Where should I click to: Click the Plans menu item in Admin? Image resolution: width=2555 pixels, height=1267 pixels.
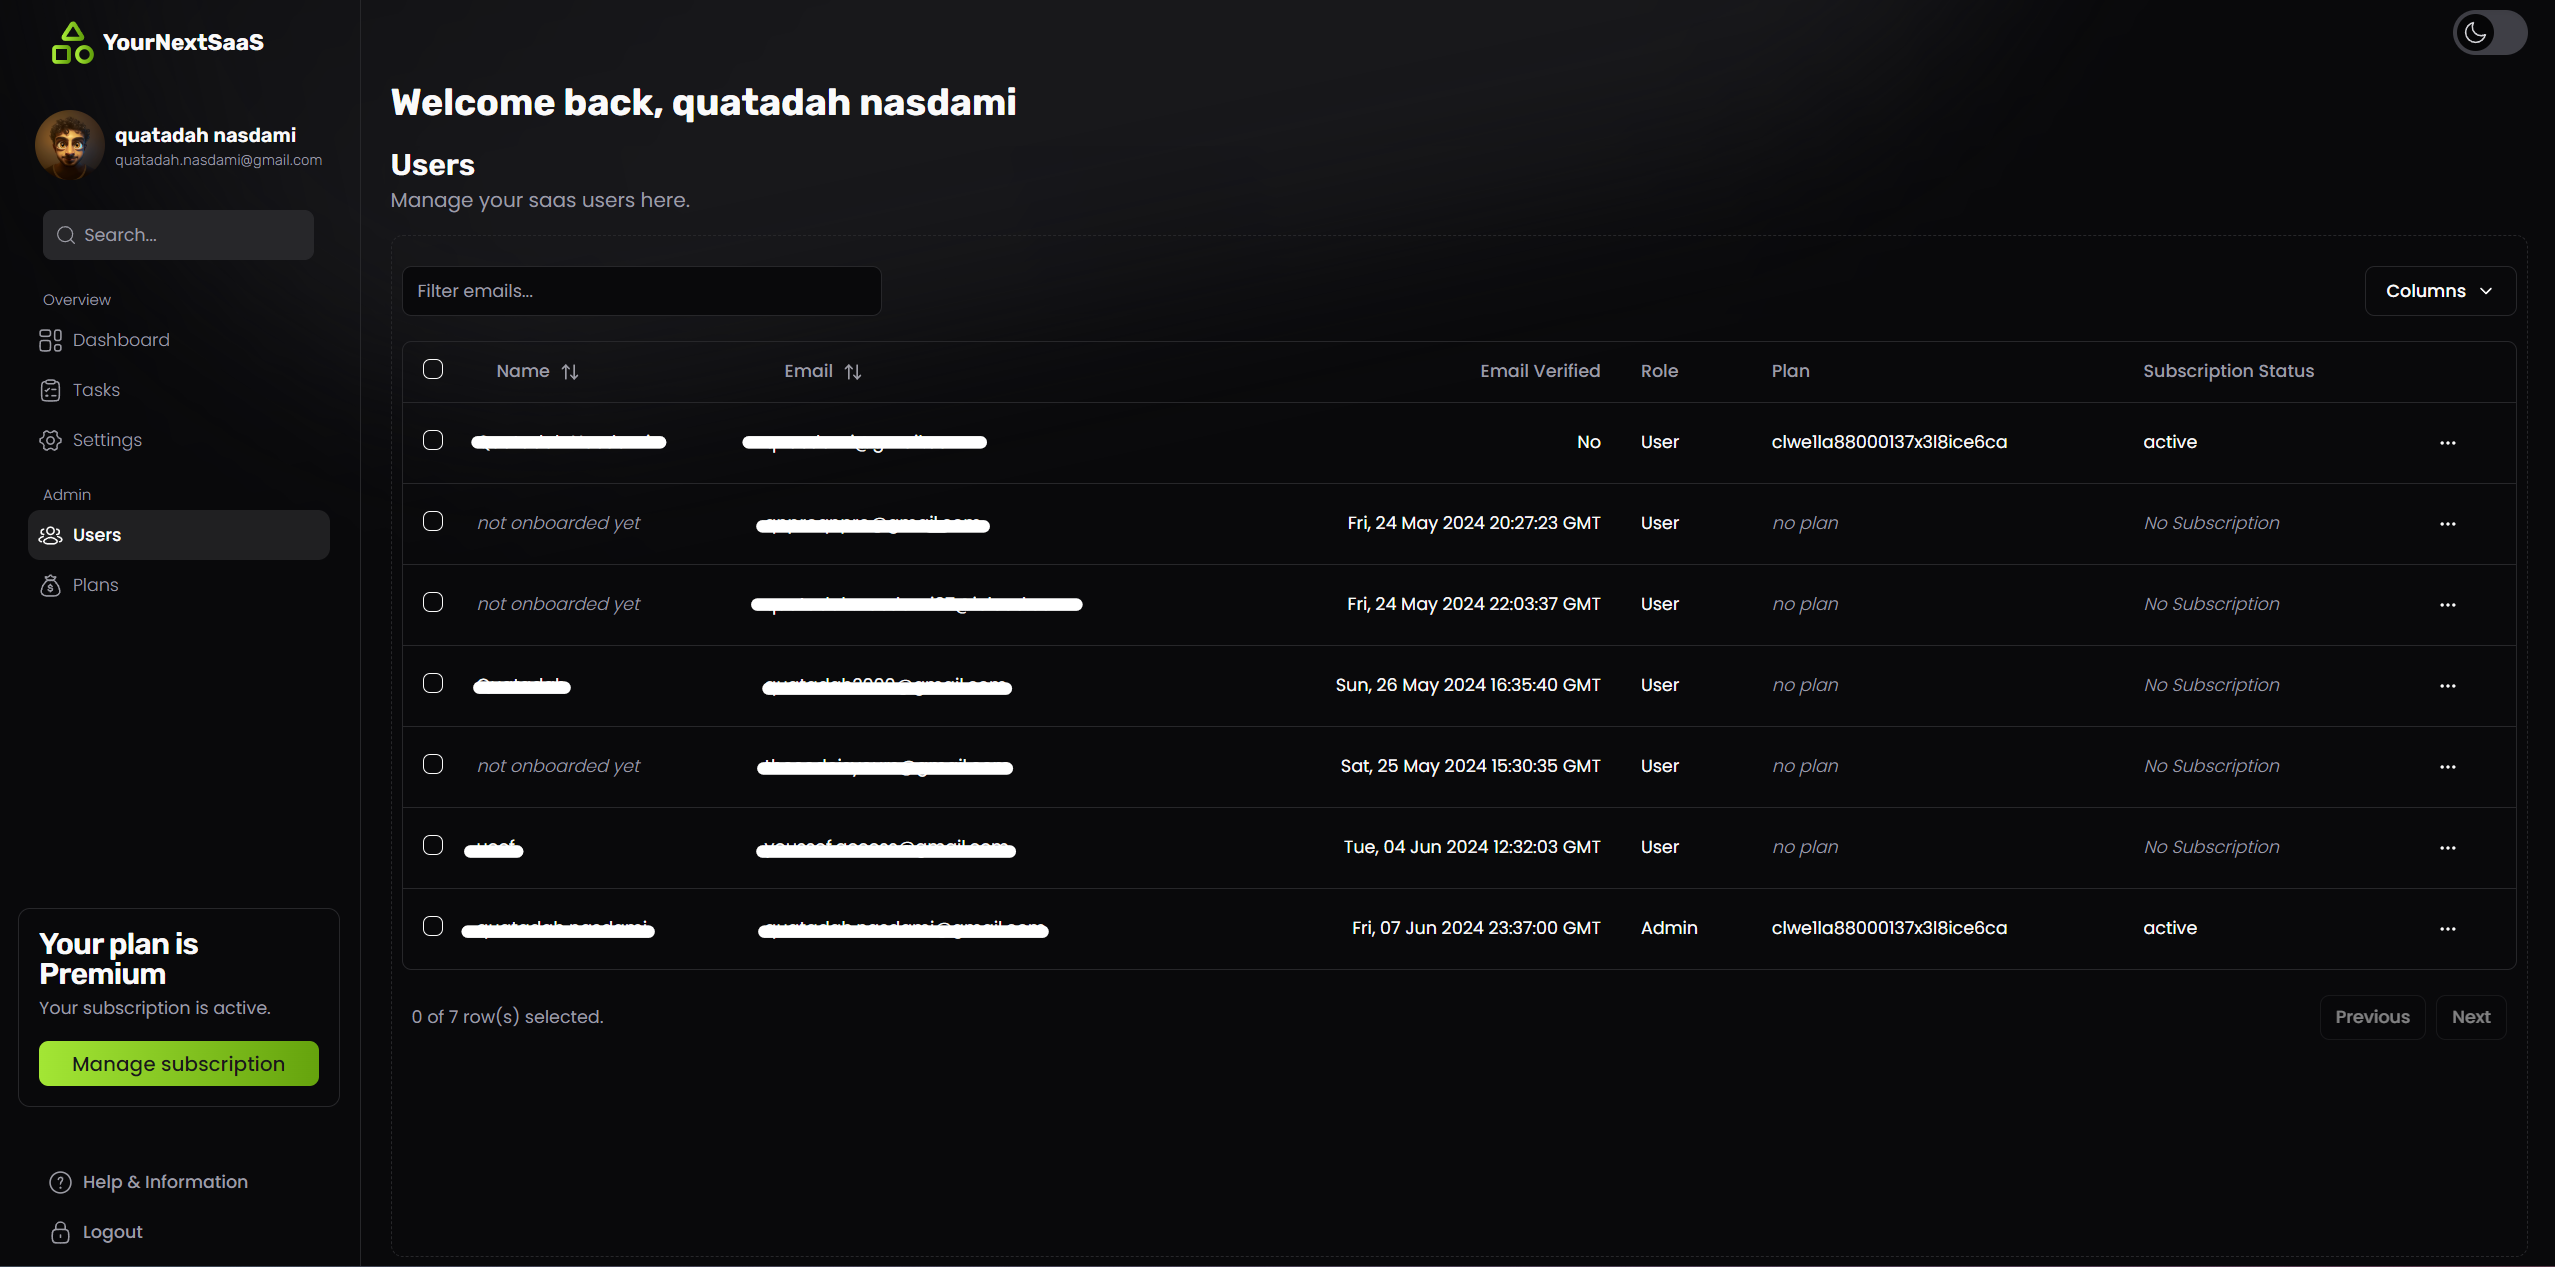pos(95,583)
